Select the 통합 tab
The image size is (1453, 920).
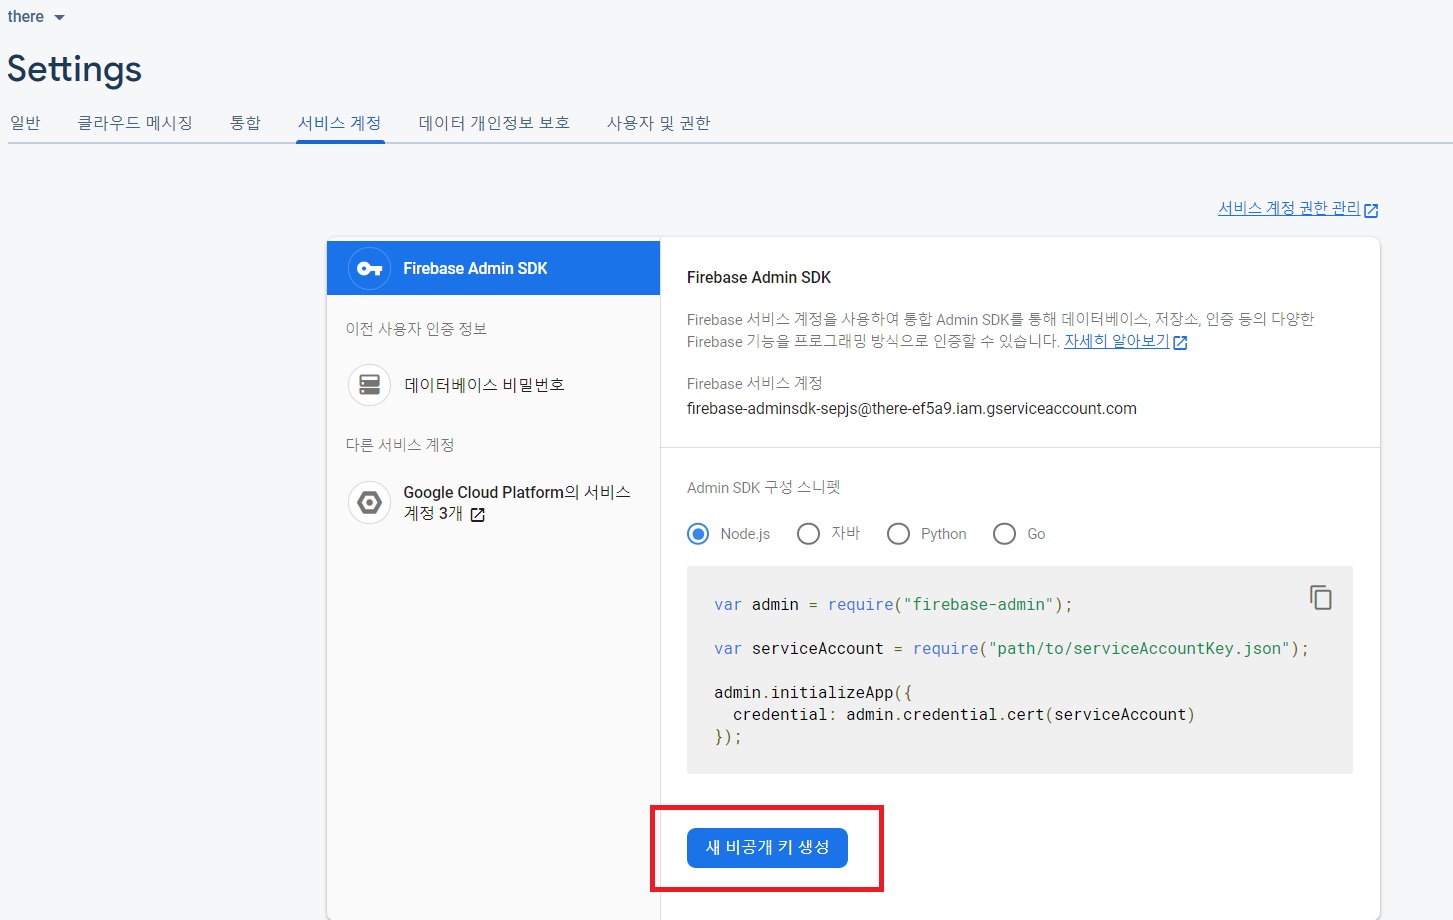(245, 123)
